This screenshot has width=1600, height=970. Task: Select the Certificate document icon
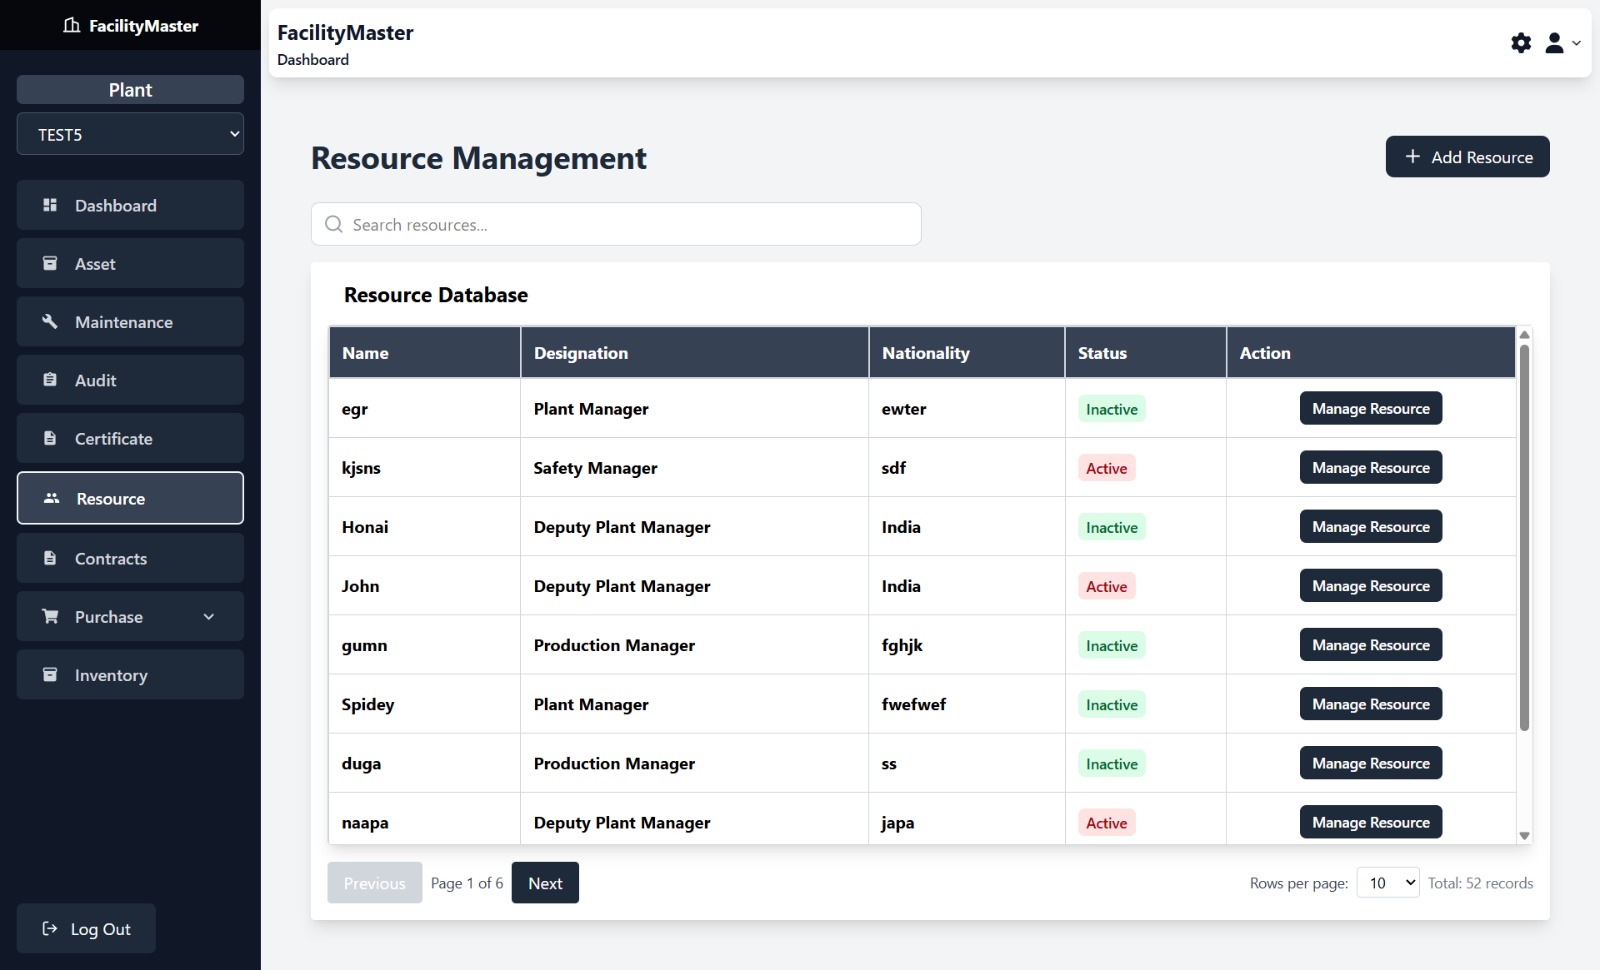[x=49, y=438]
